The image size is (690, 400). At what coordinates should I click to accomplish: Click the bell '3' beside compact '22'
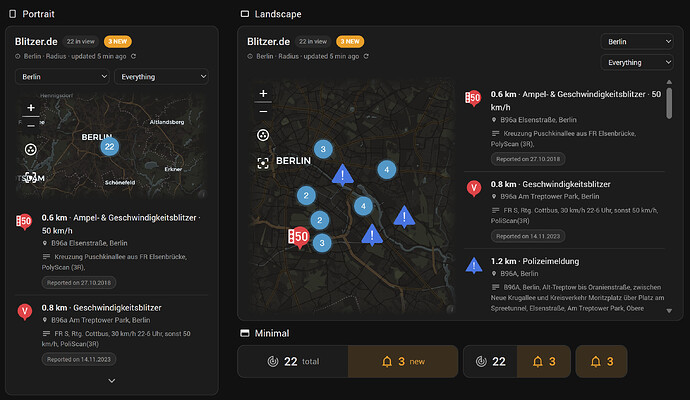[544, 362]
